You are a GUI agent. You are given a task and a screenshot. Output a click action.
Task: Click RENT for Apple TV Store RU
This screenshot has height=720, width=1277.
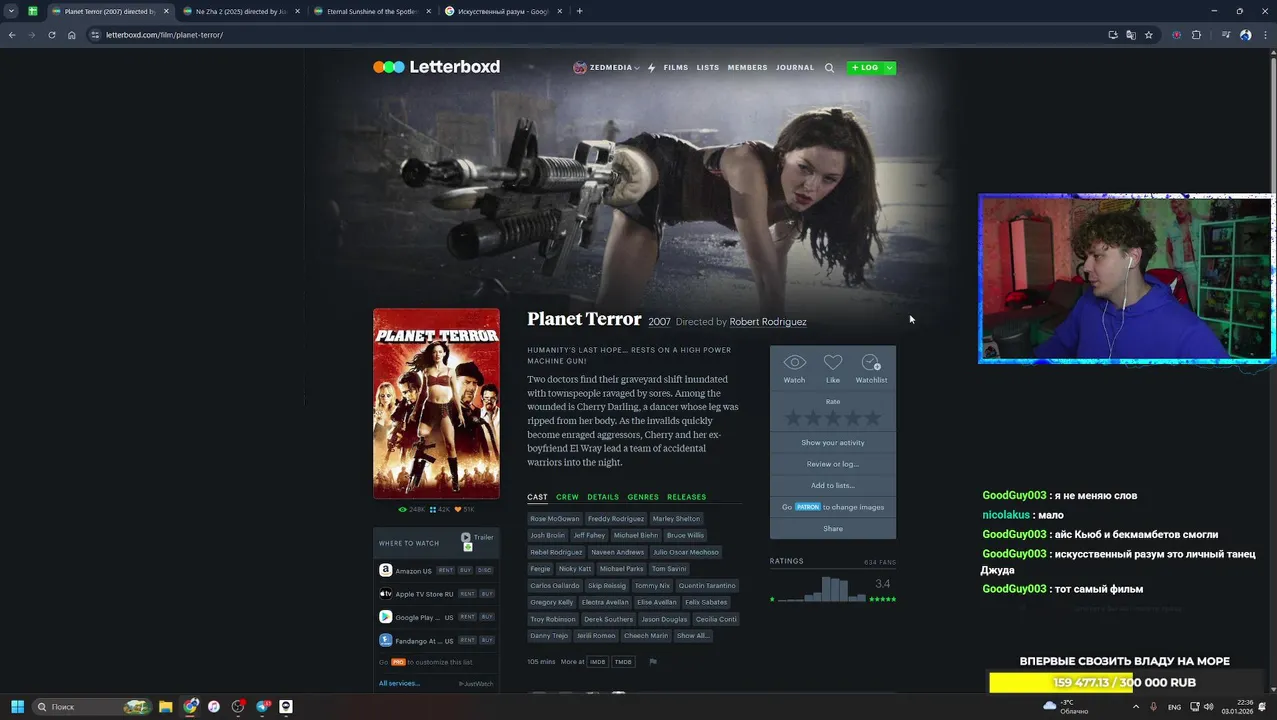click(467, 594)
